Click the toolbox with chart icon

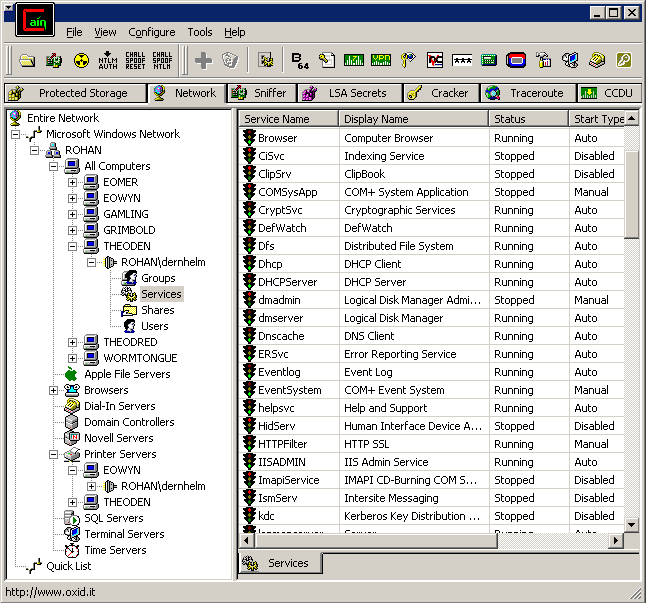[543, 61]
